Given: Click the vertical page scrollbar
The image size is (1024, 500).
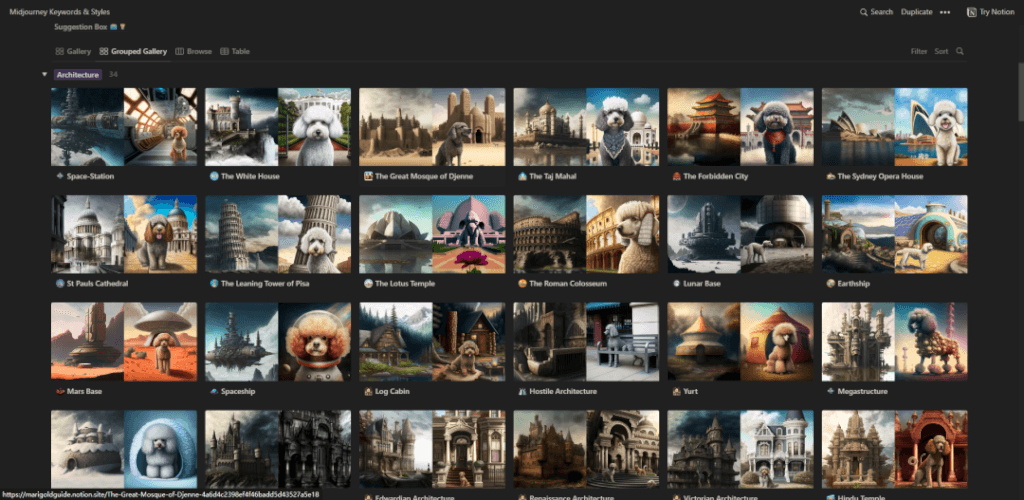Looking at the screenshot, I should pyautogui.click(x=1021, y=91).
